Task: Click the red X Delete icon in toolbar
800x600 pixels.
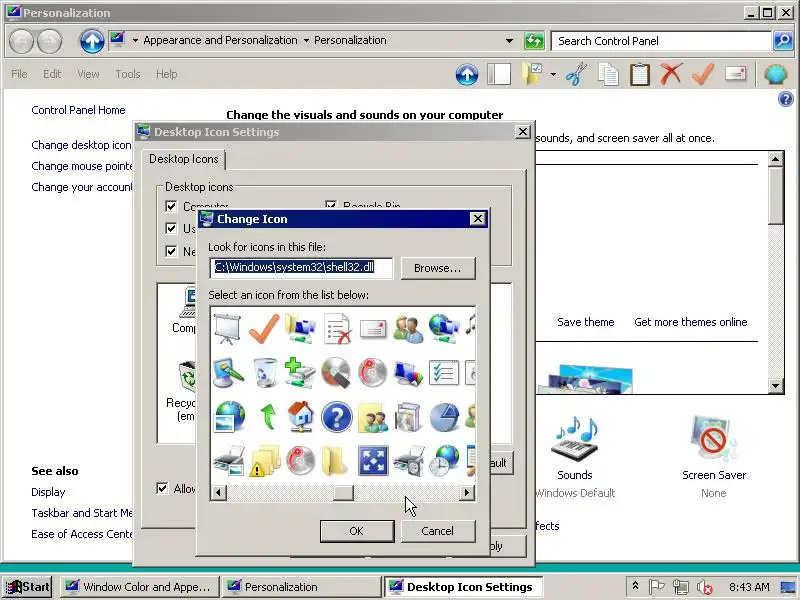Action: tap(671, 74)
